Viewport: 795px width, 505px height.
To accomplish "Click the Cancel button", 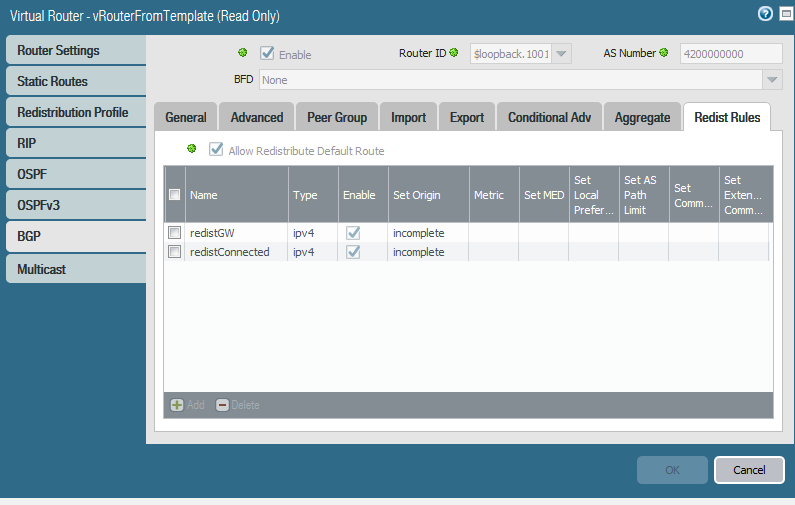I will [x=749, y=470].
